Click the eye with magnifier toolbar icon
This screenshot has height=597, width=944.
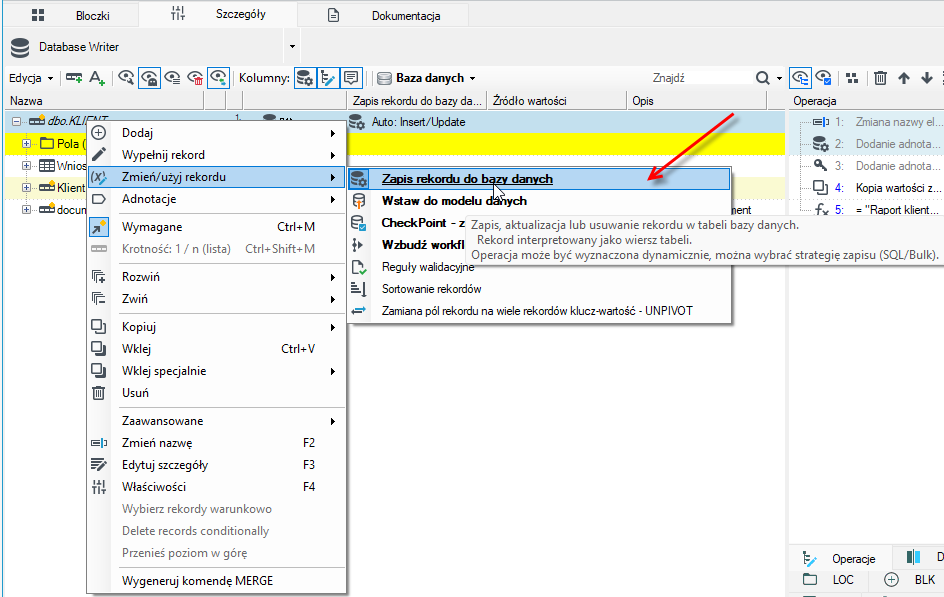[x=126, y=78]
